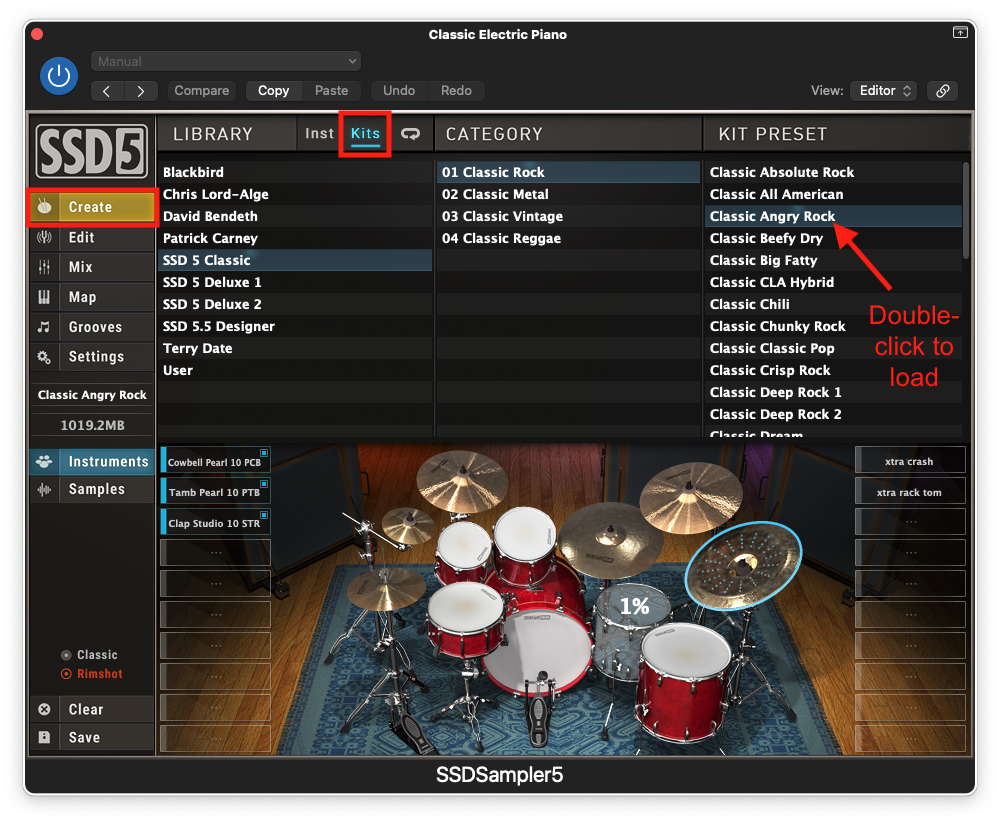Click the Clear button
Image resolution: width=1000 pixels, height=823 pixels.
point(92,709)
